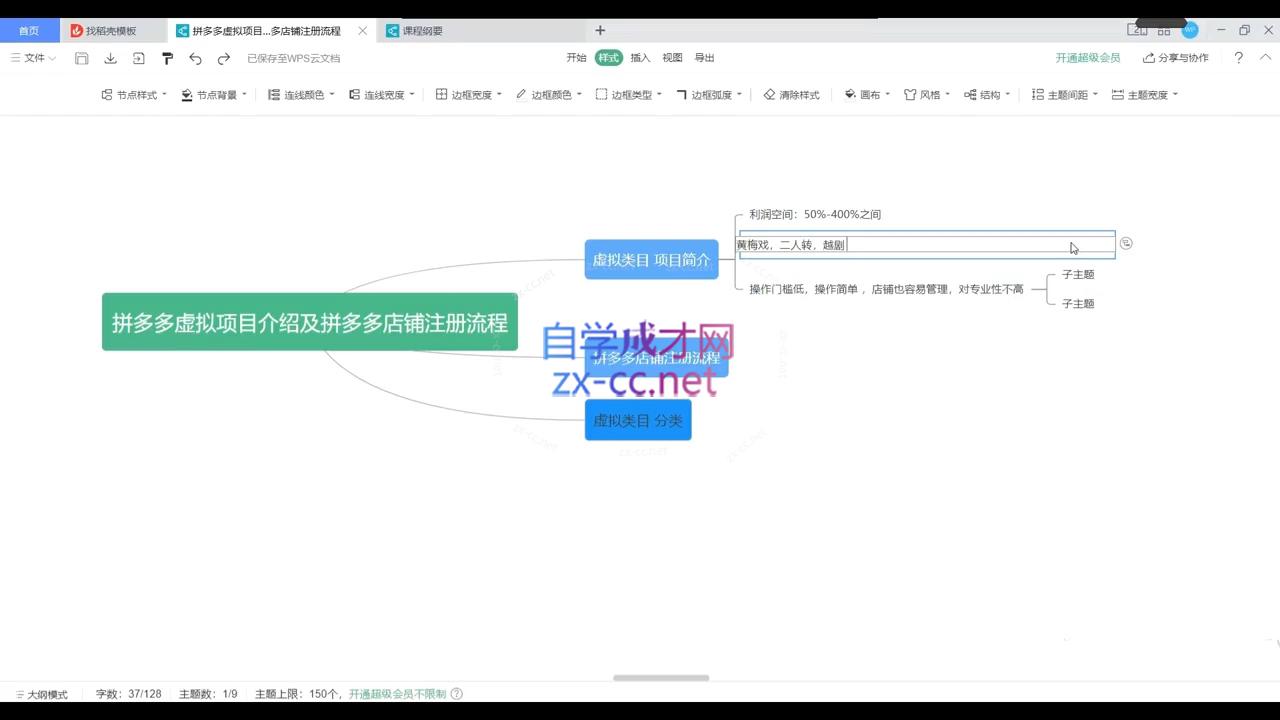Click in the 黄梅戏，二人转，越剧 text field
Image resolution: width=1280 pixels, height=720 pixels.
coord(927,244)
